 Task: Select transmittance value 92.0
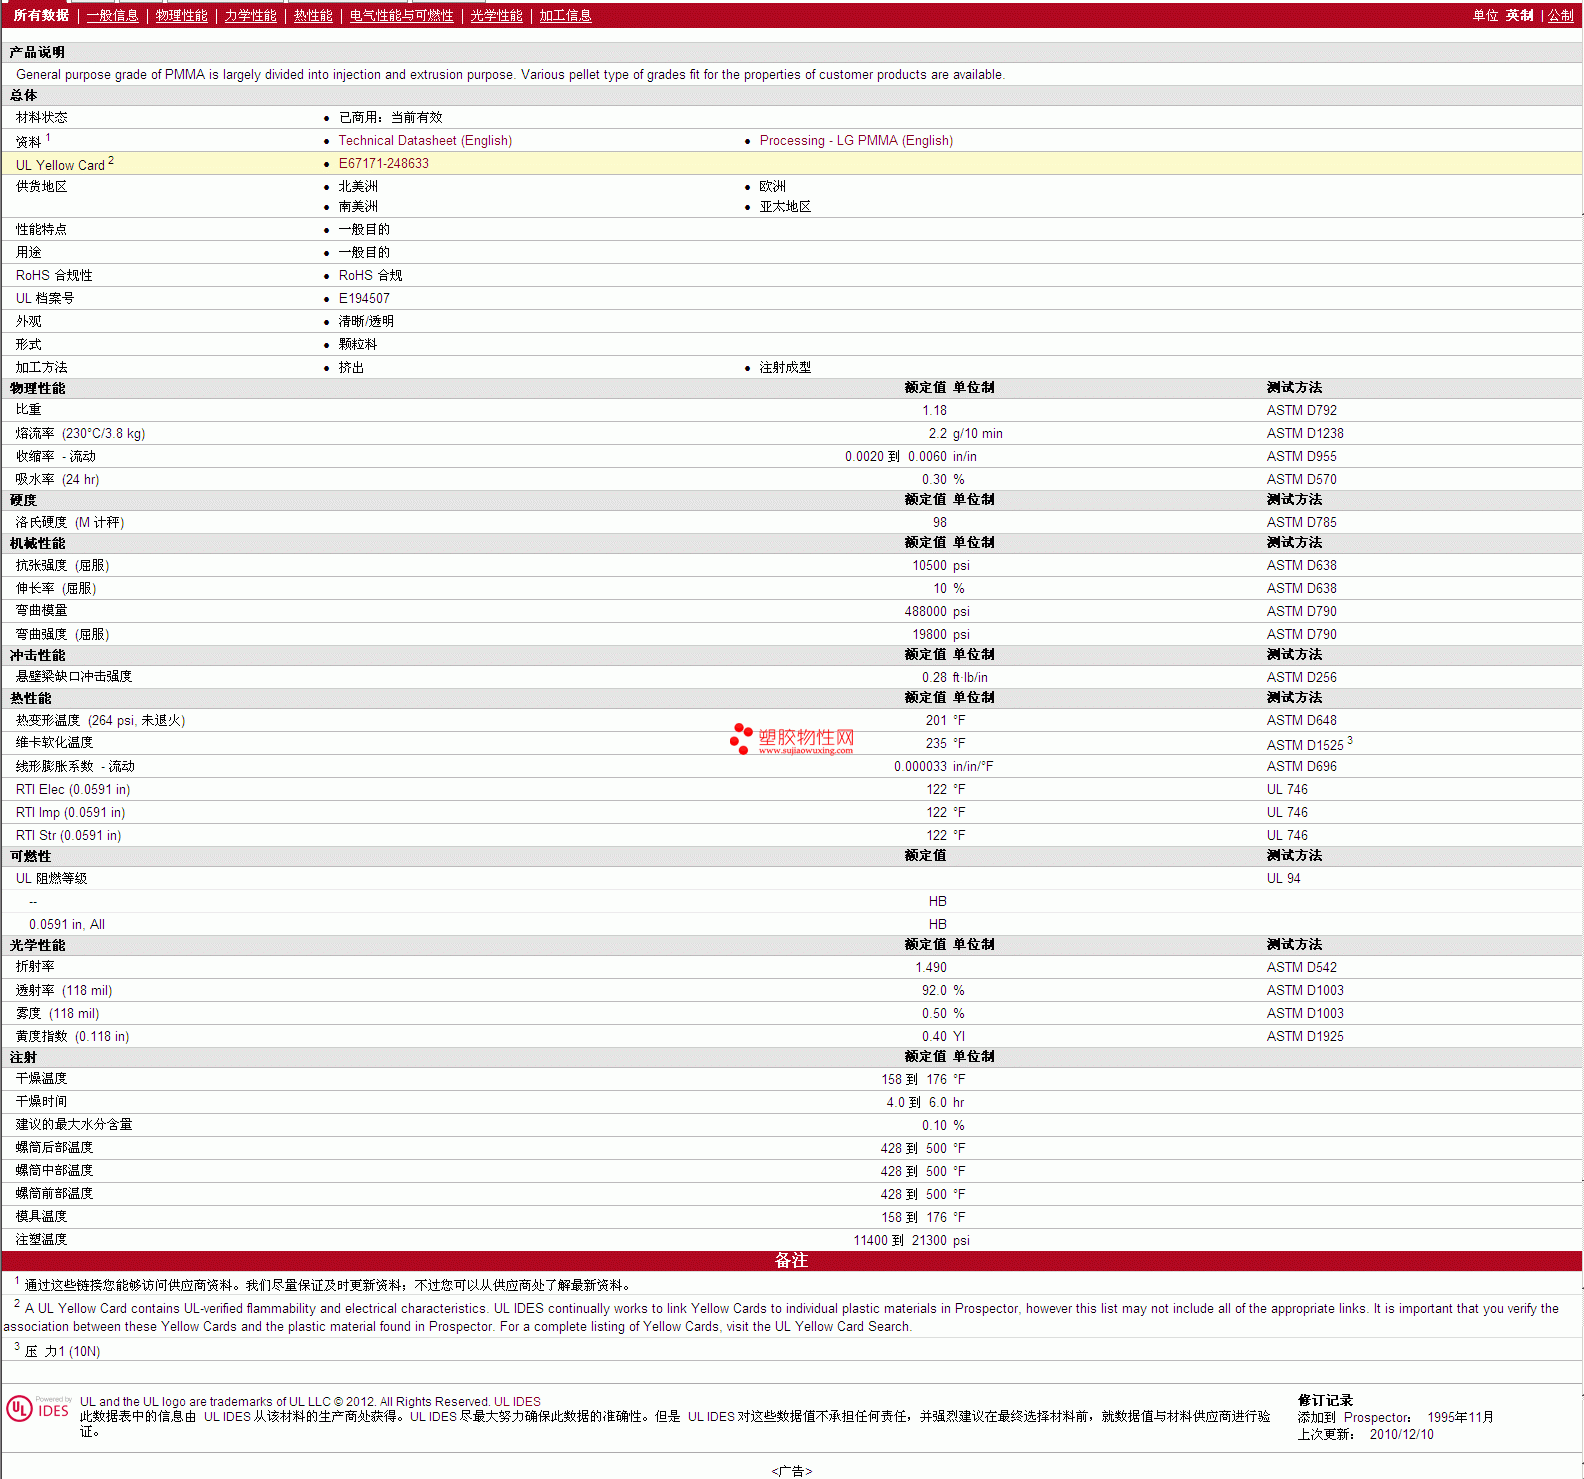934,991
